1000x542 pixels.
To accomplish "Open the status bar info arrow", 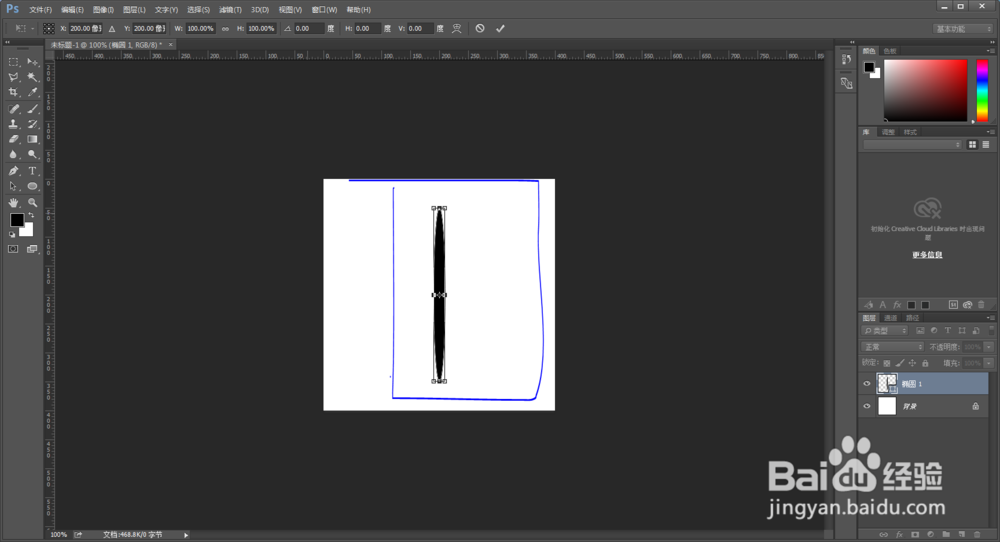I will click(186, 535).
